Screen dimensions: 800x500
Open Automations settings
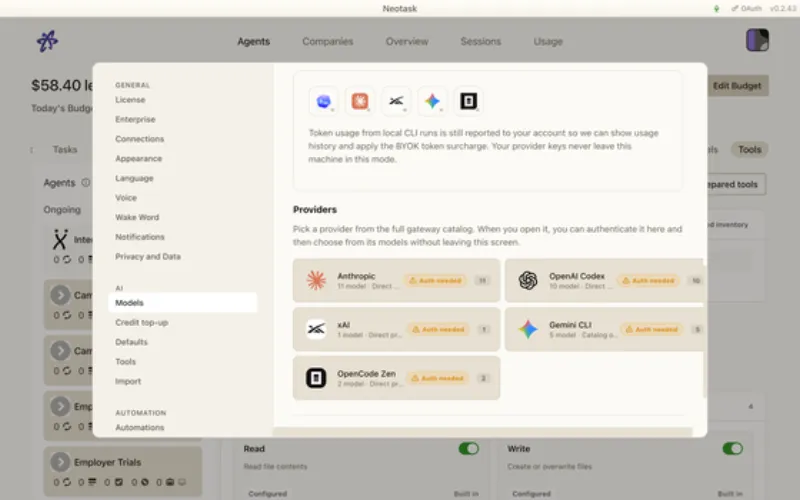[x=140, y=428]
